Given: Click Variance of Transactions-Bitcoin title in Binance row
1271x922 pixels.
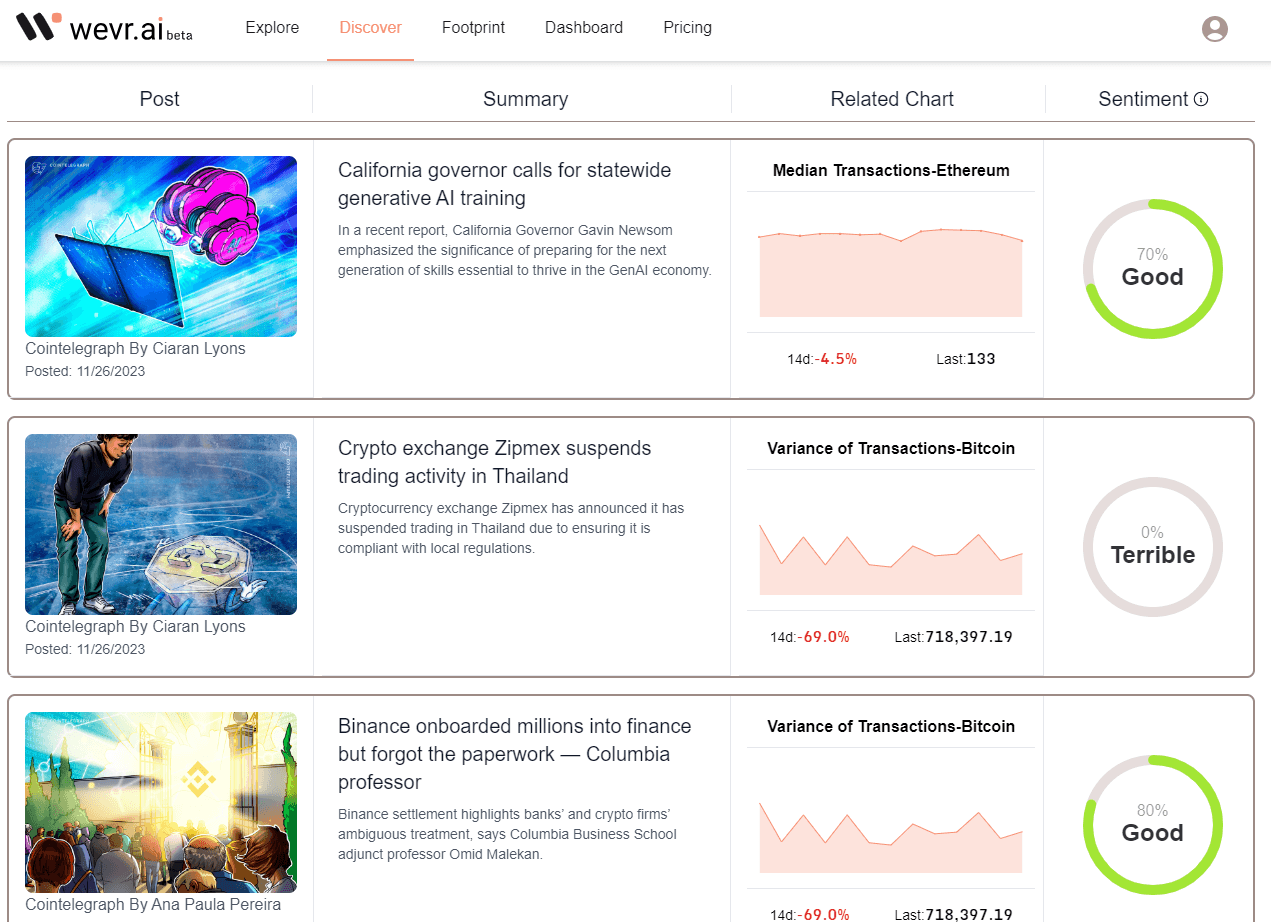Looking at the screenshot, I should coord(891,727).
